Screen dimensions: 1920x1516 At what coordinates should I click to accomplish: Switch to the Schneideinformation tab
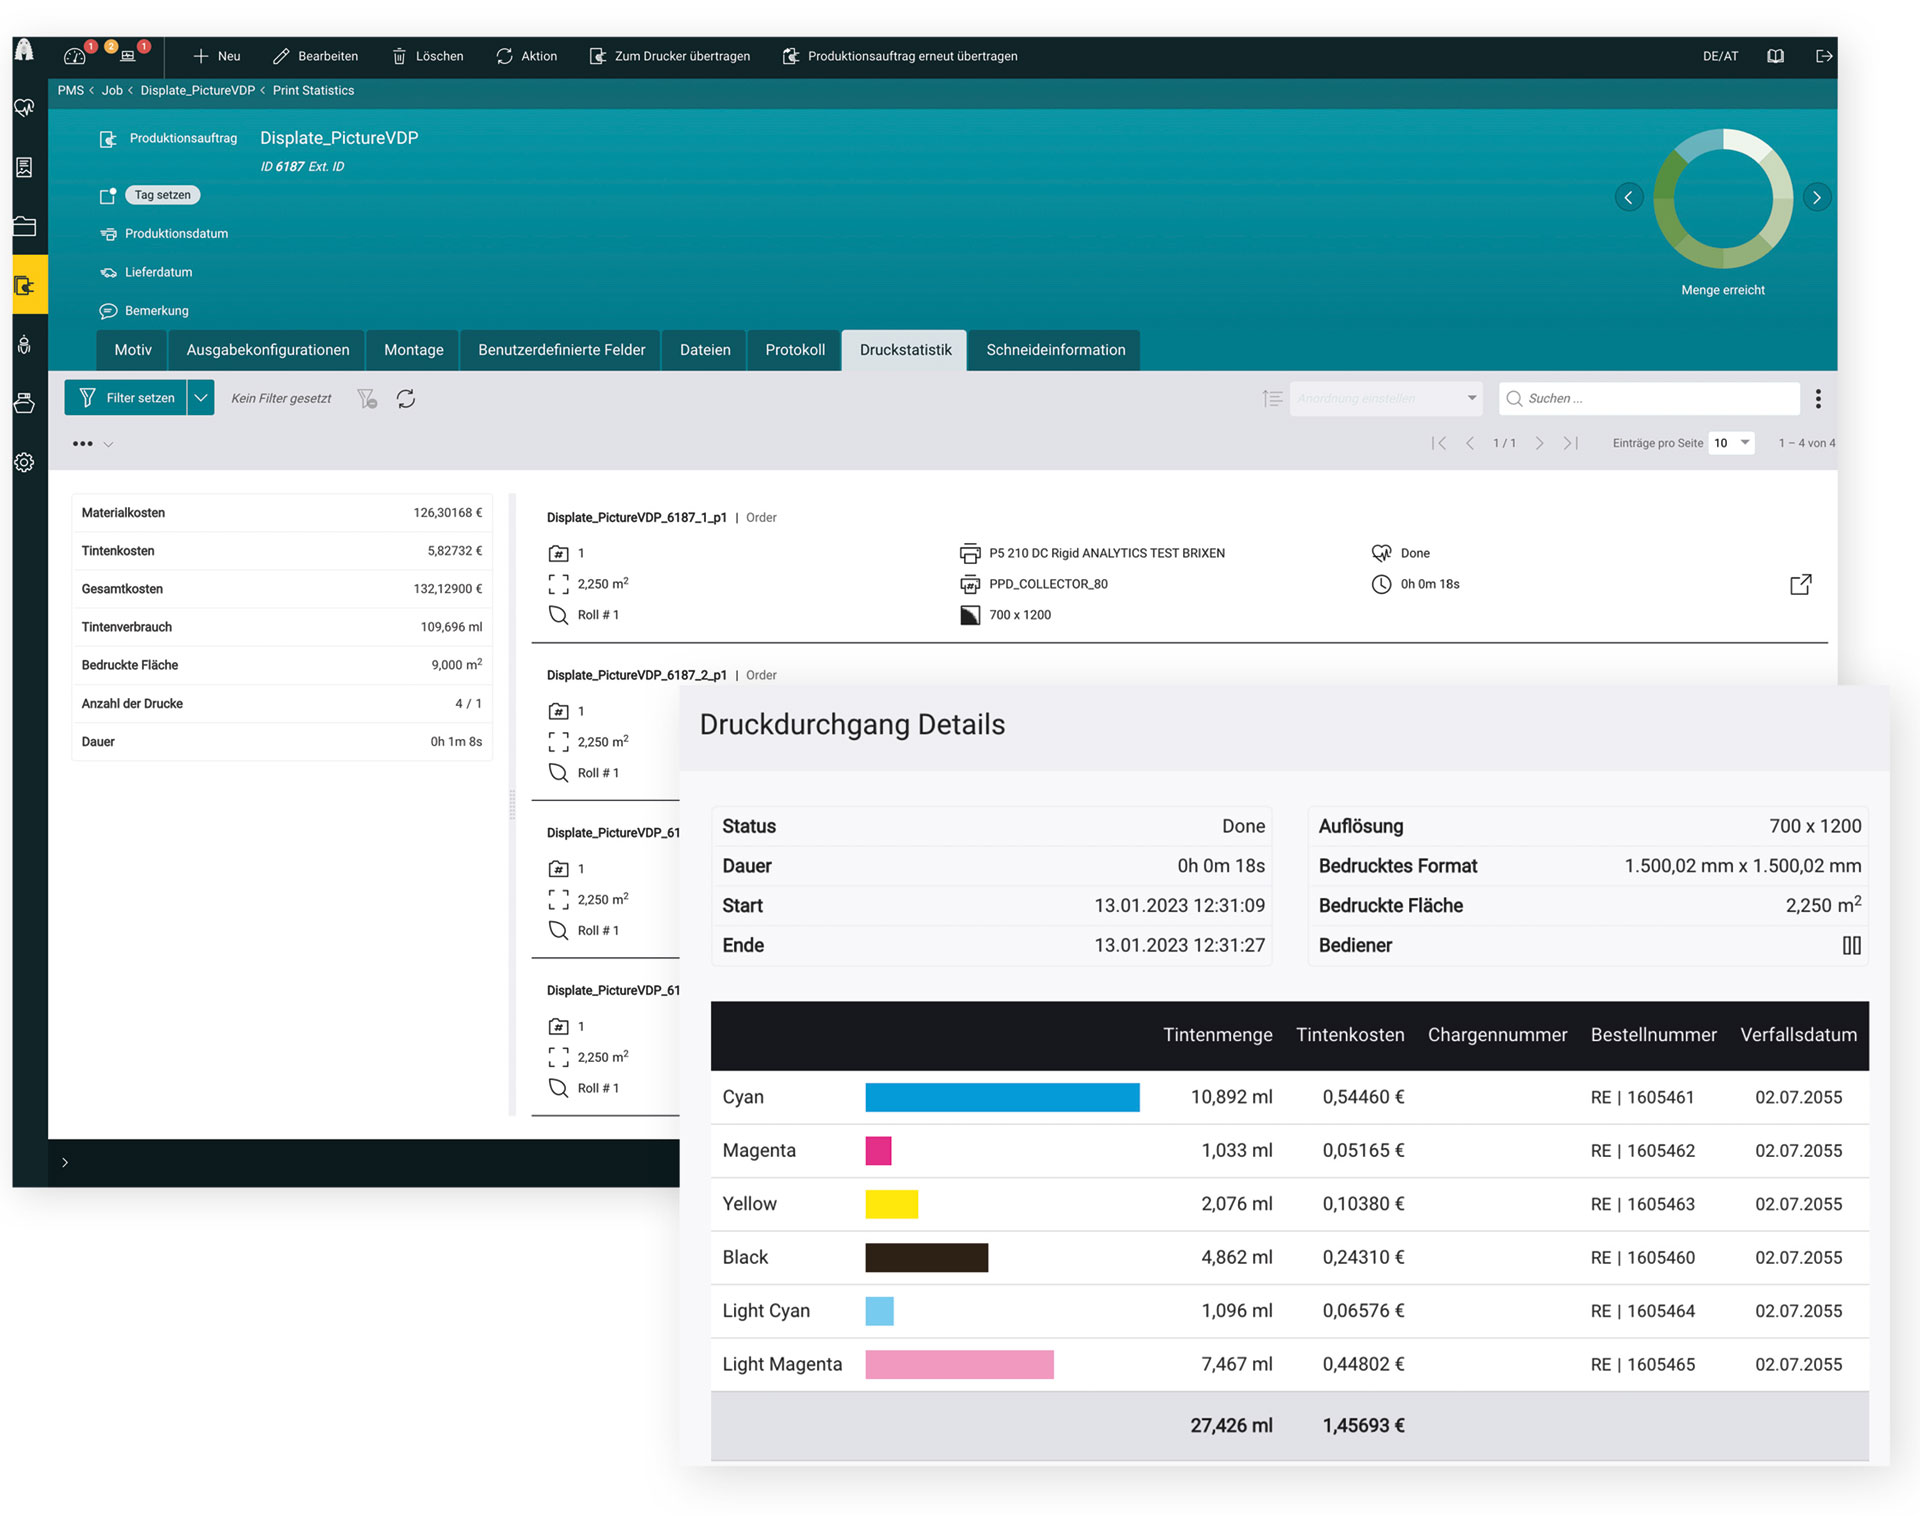pos(1055,350)
